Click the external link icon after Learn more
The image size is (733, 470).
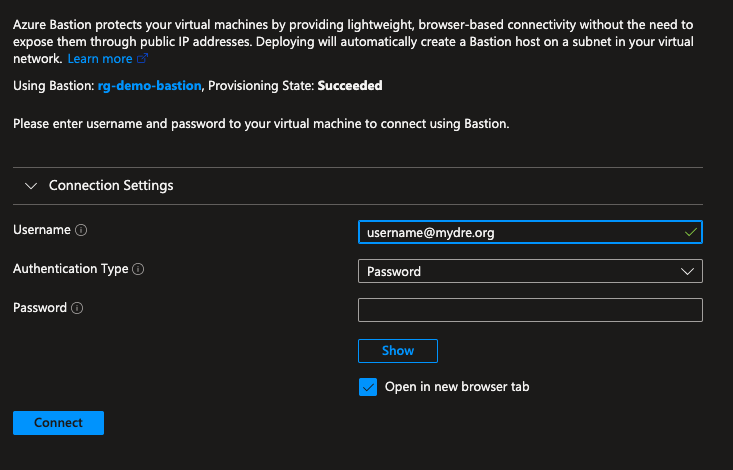143,58
